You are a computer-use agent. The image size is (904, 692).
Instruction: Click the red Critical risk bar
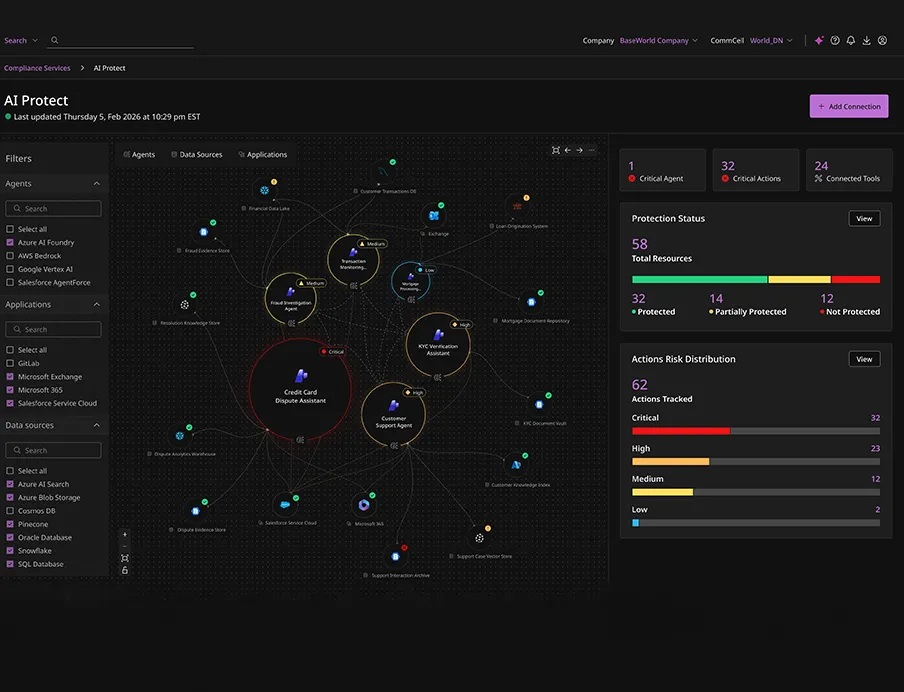click(681, 431)
